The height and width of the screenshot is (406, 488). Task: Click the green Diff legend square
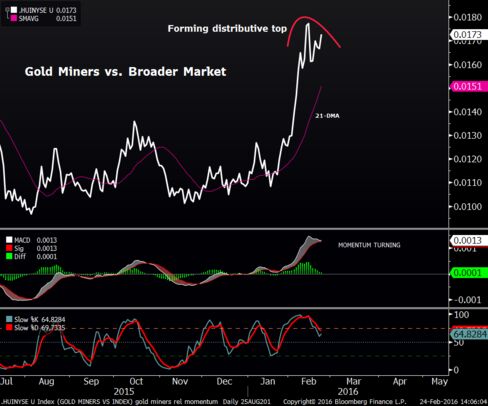(9, 257)
